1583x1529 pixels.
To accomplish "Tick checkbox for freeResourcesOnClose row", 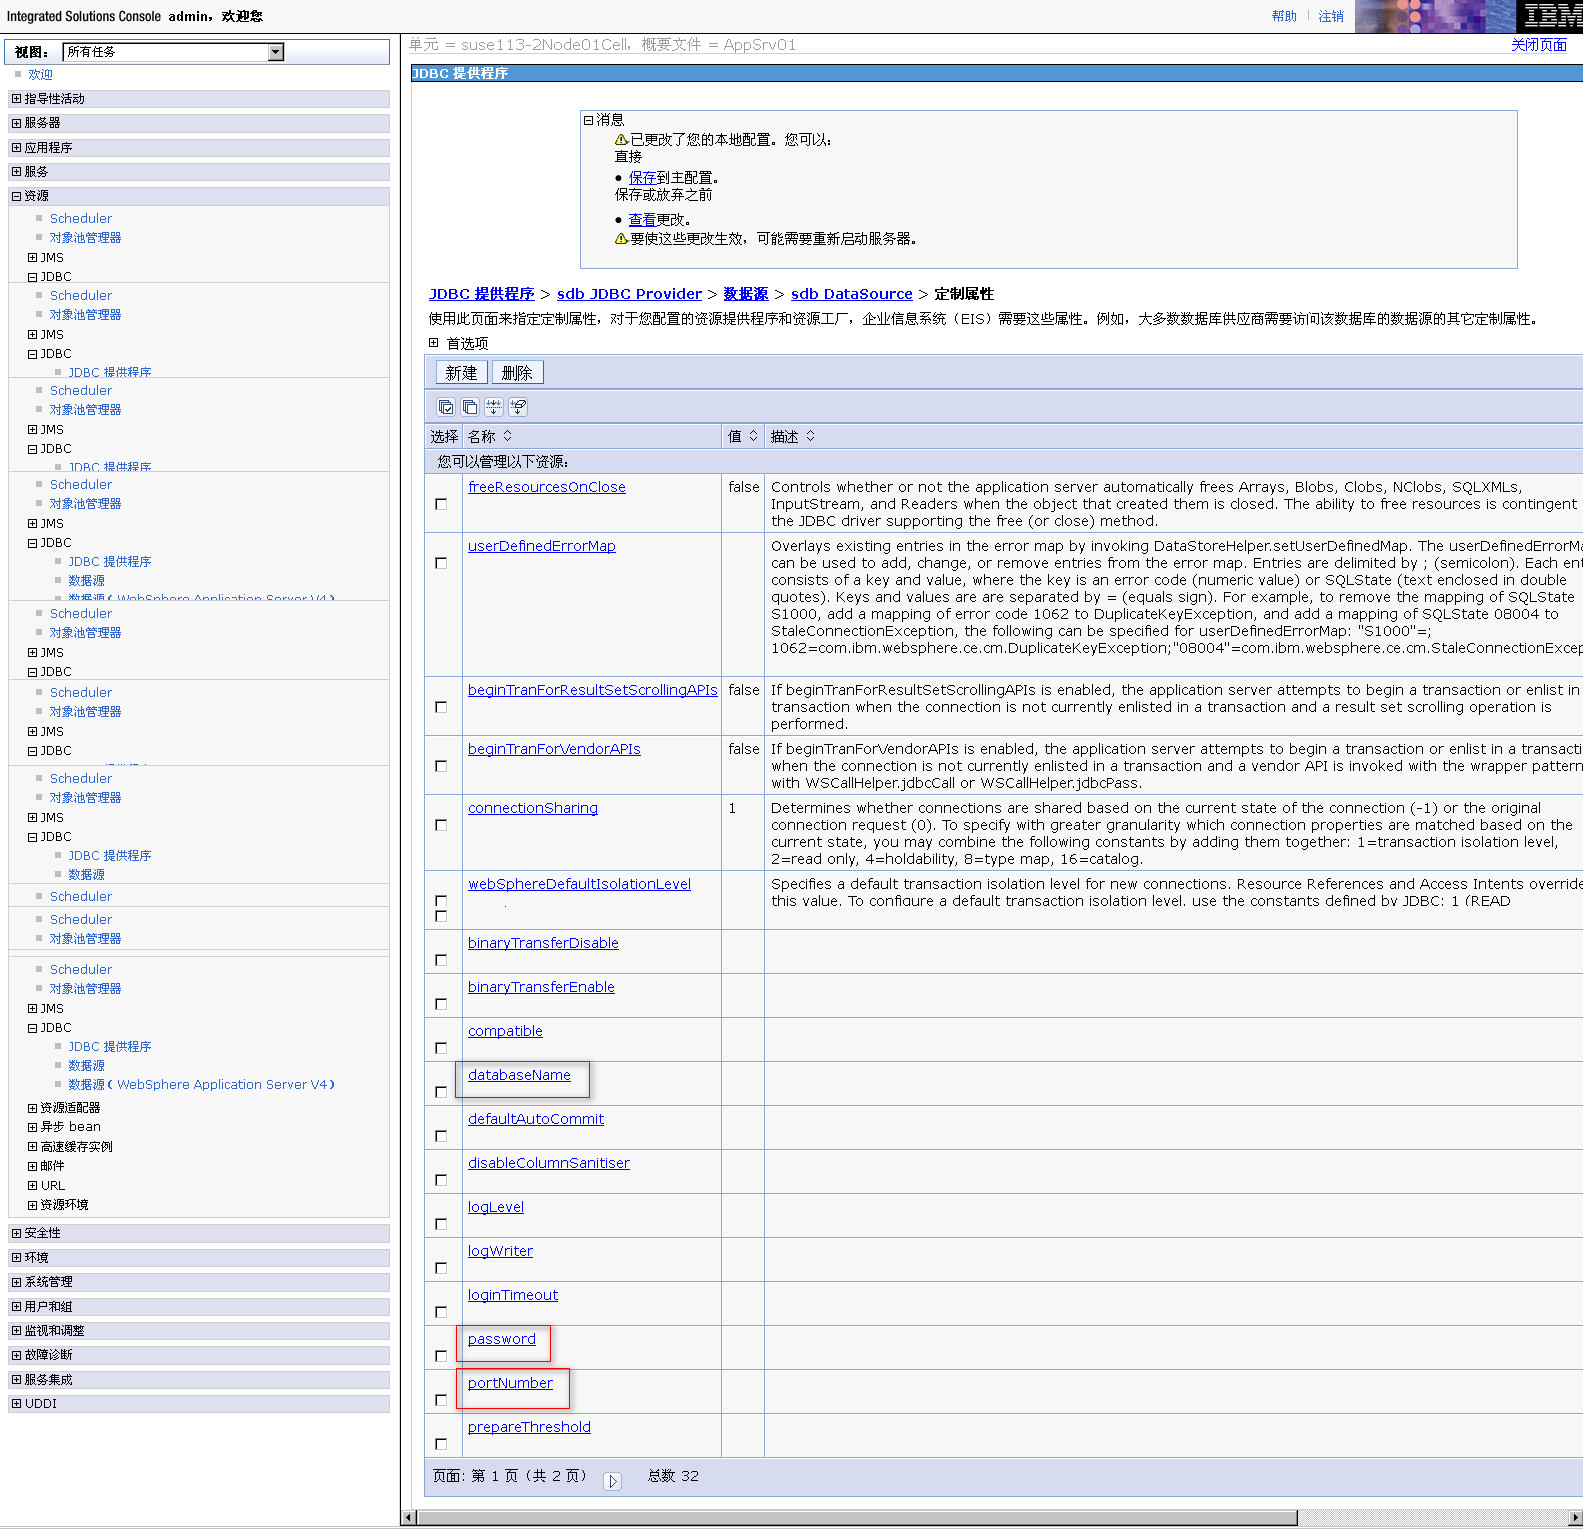I will pyautogui.click(x=441, y=504).
